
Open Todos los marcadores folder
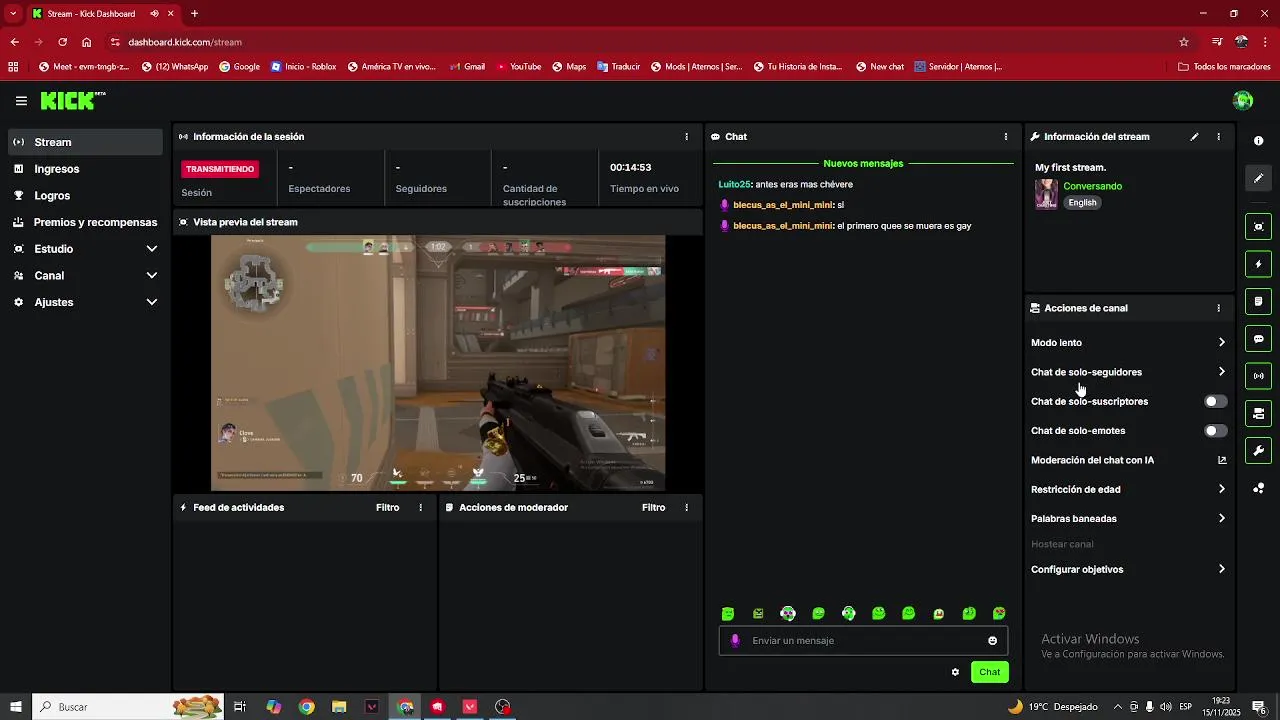coord(1225,67)
